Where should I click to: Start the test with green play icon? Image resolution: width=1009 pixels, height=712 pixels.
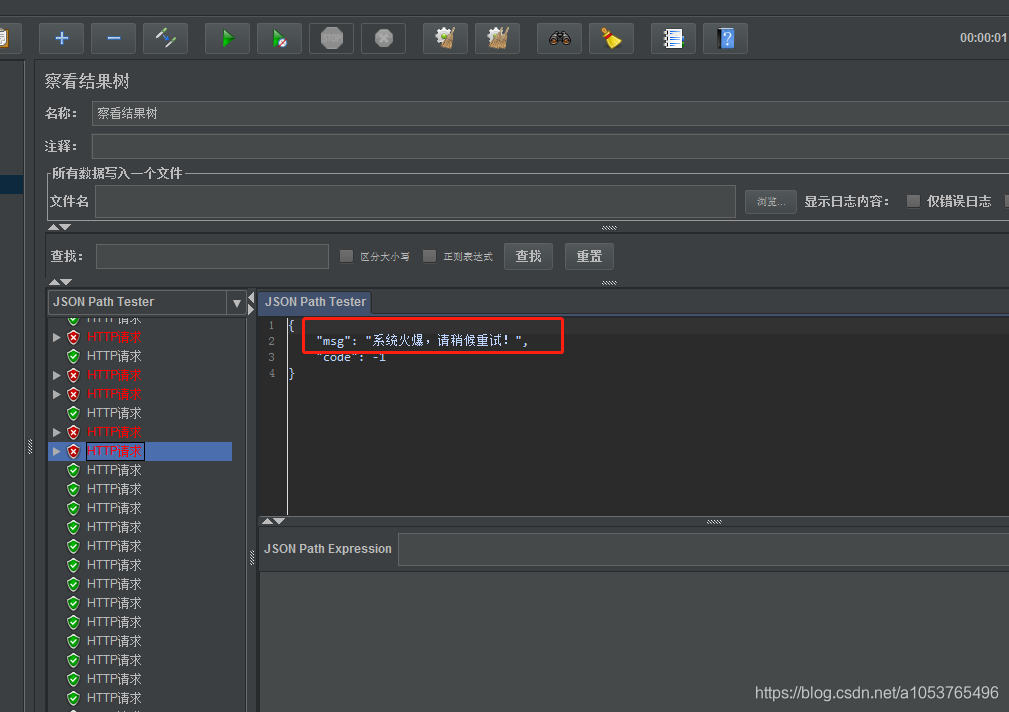[x=227, y=38]
